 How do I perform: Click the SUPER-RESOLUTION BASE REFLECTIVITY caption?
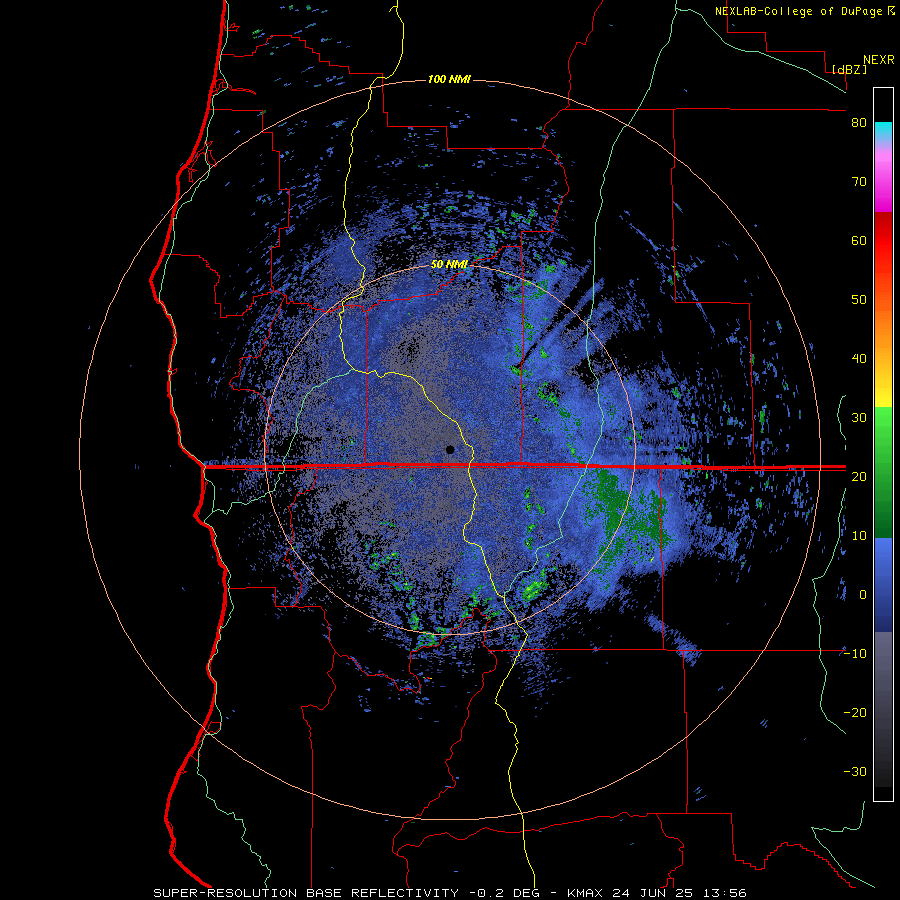coord(306,893)
